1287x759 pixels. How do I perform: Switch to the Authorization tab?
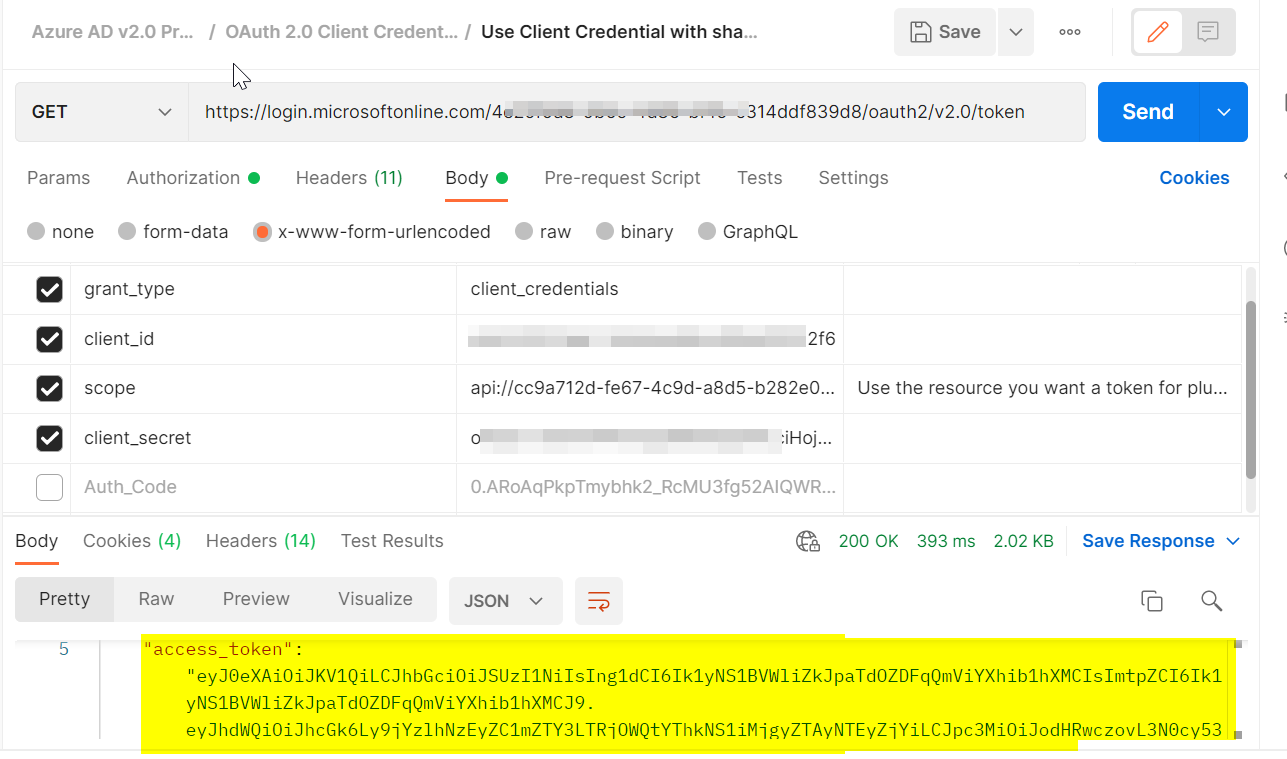193,178
